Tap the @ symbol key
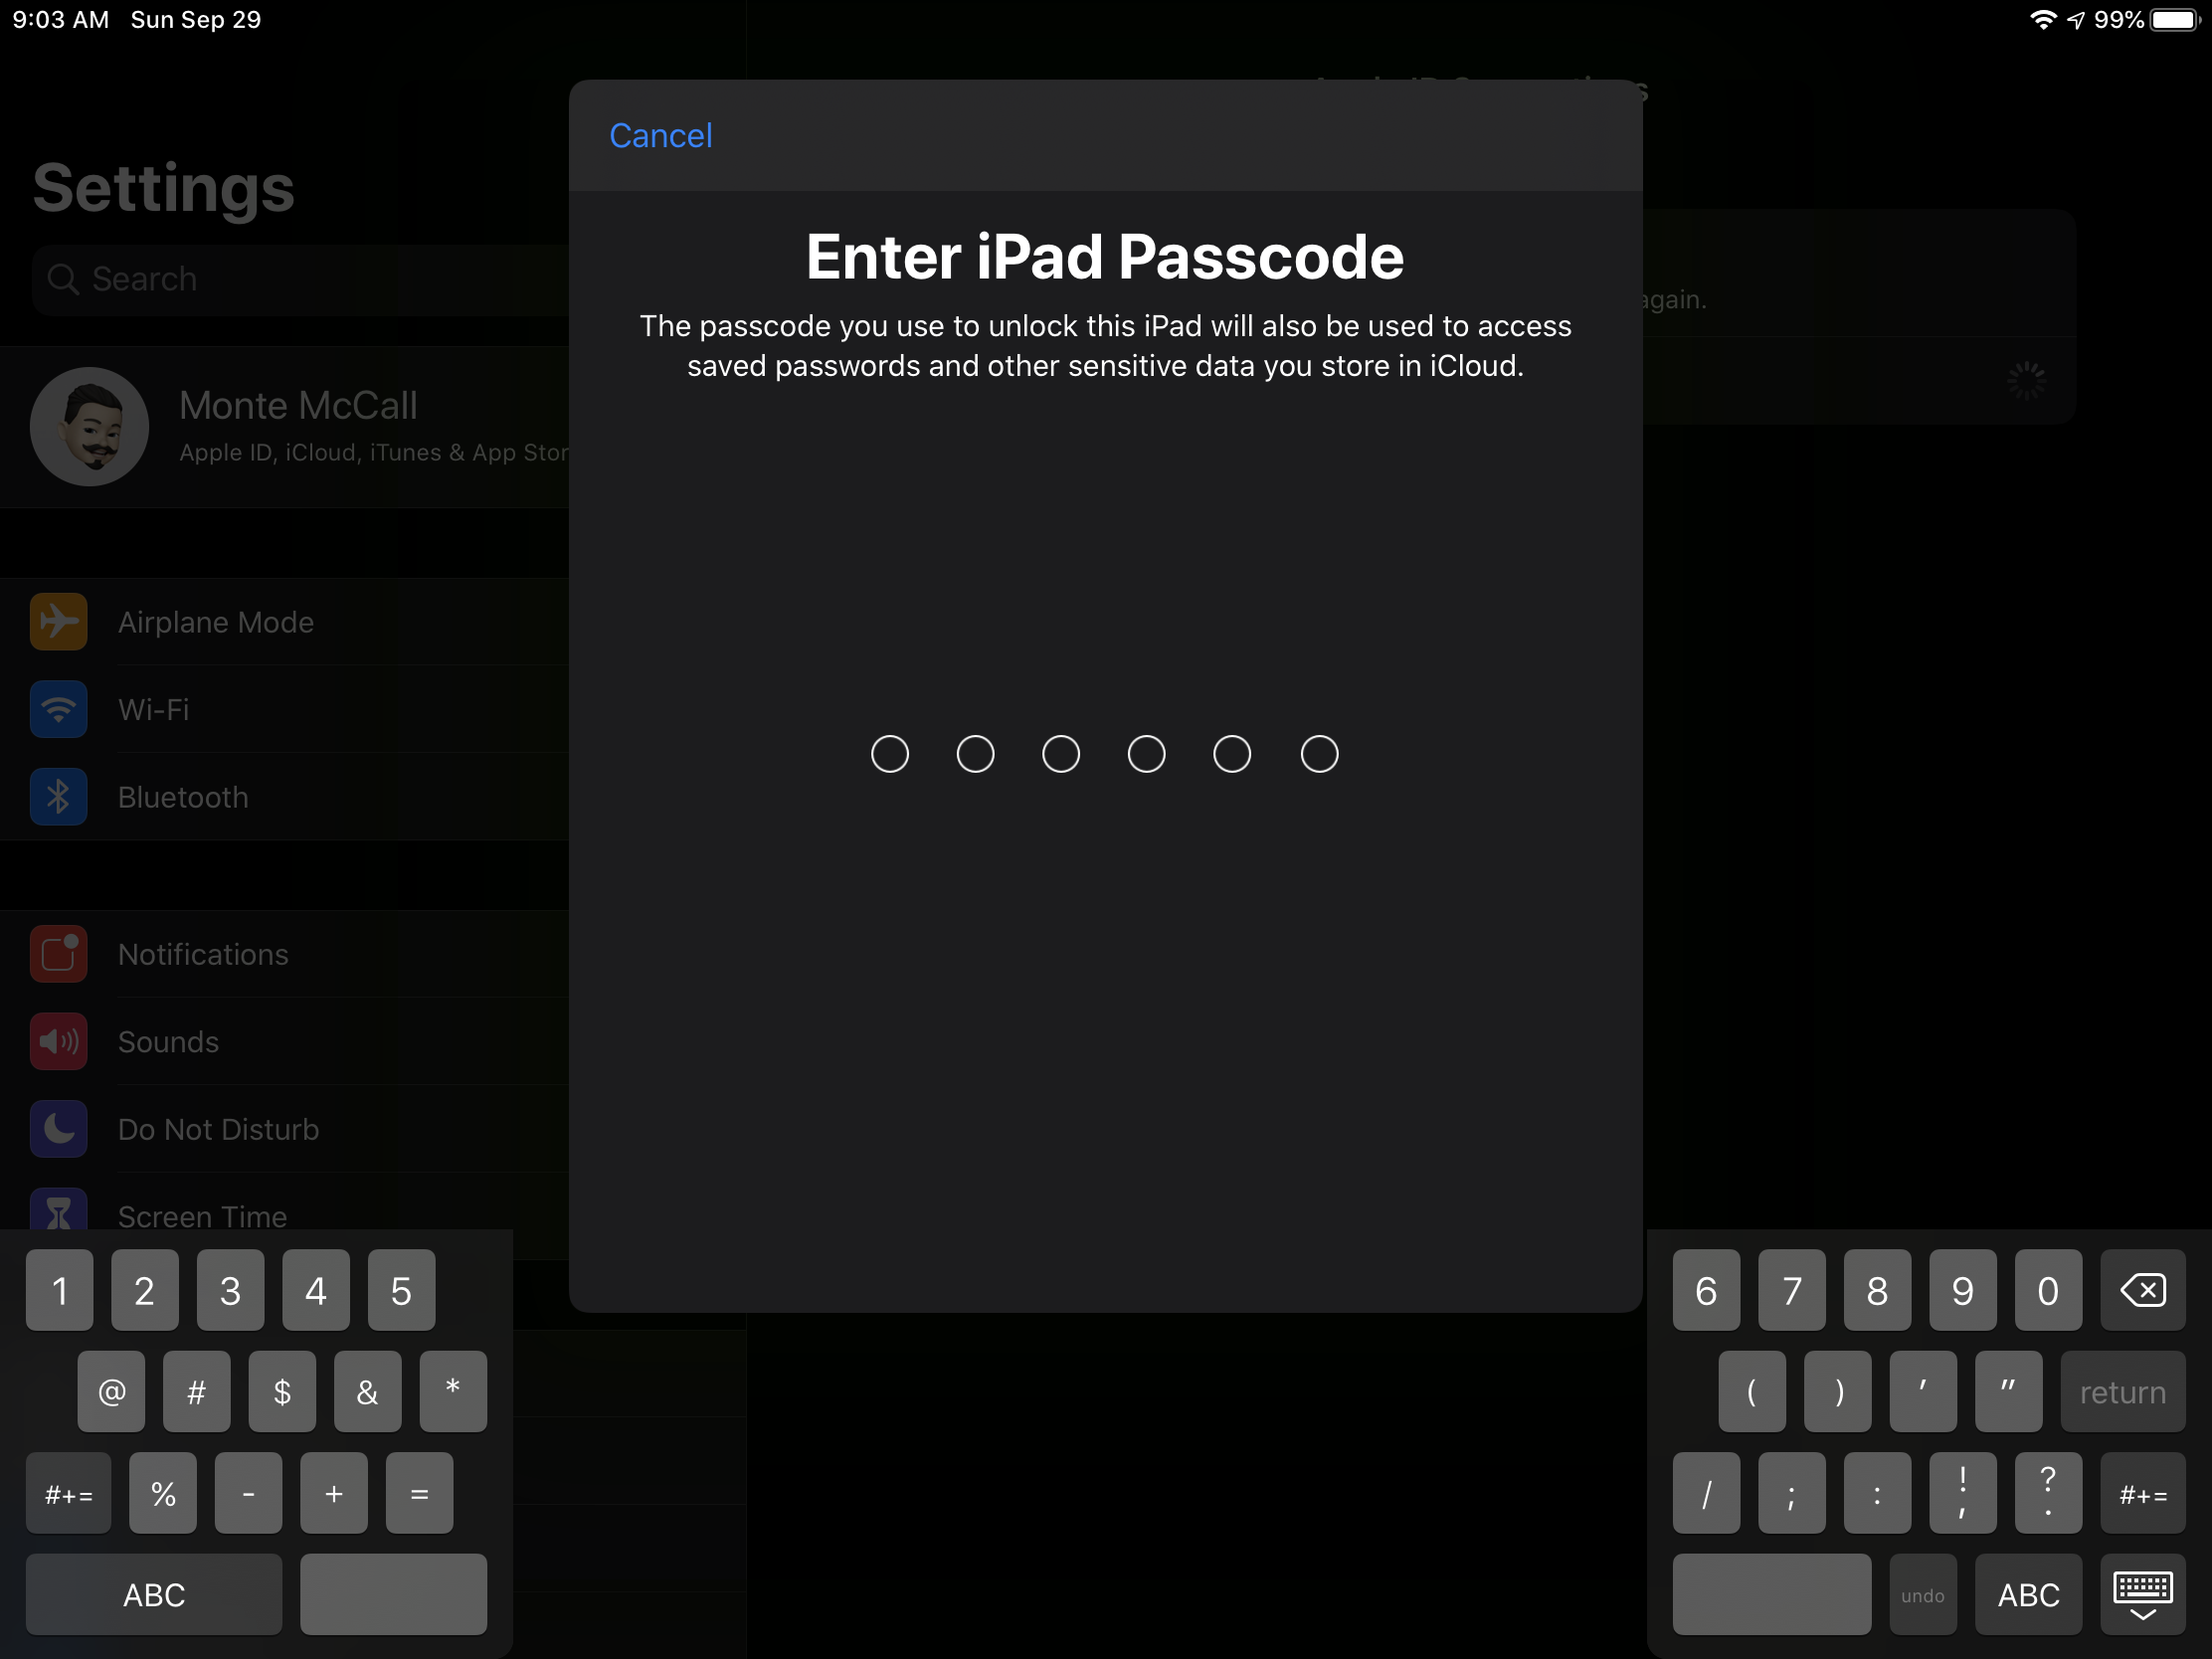 coord(110,1391)
